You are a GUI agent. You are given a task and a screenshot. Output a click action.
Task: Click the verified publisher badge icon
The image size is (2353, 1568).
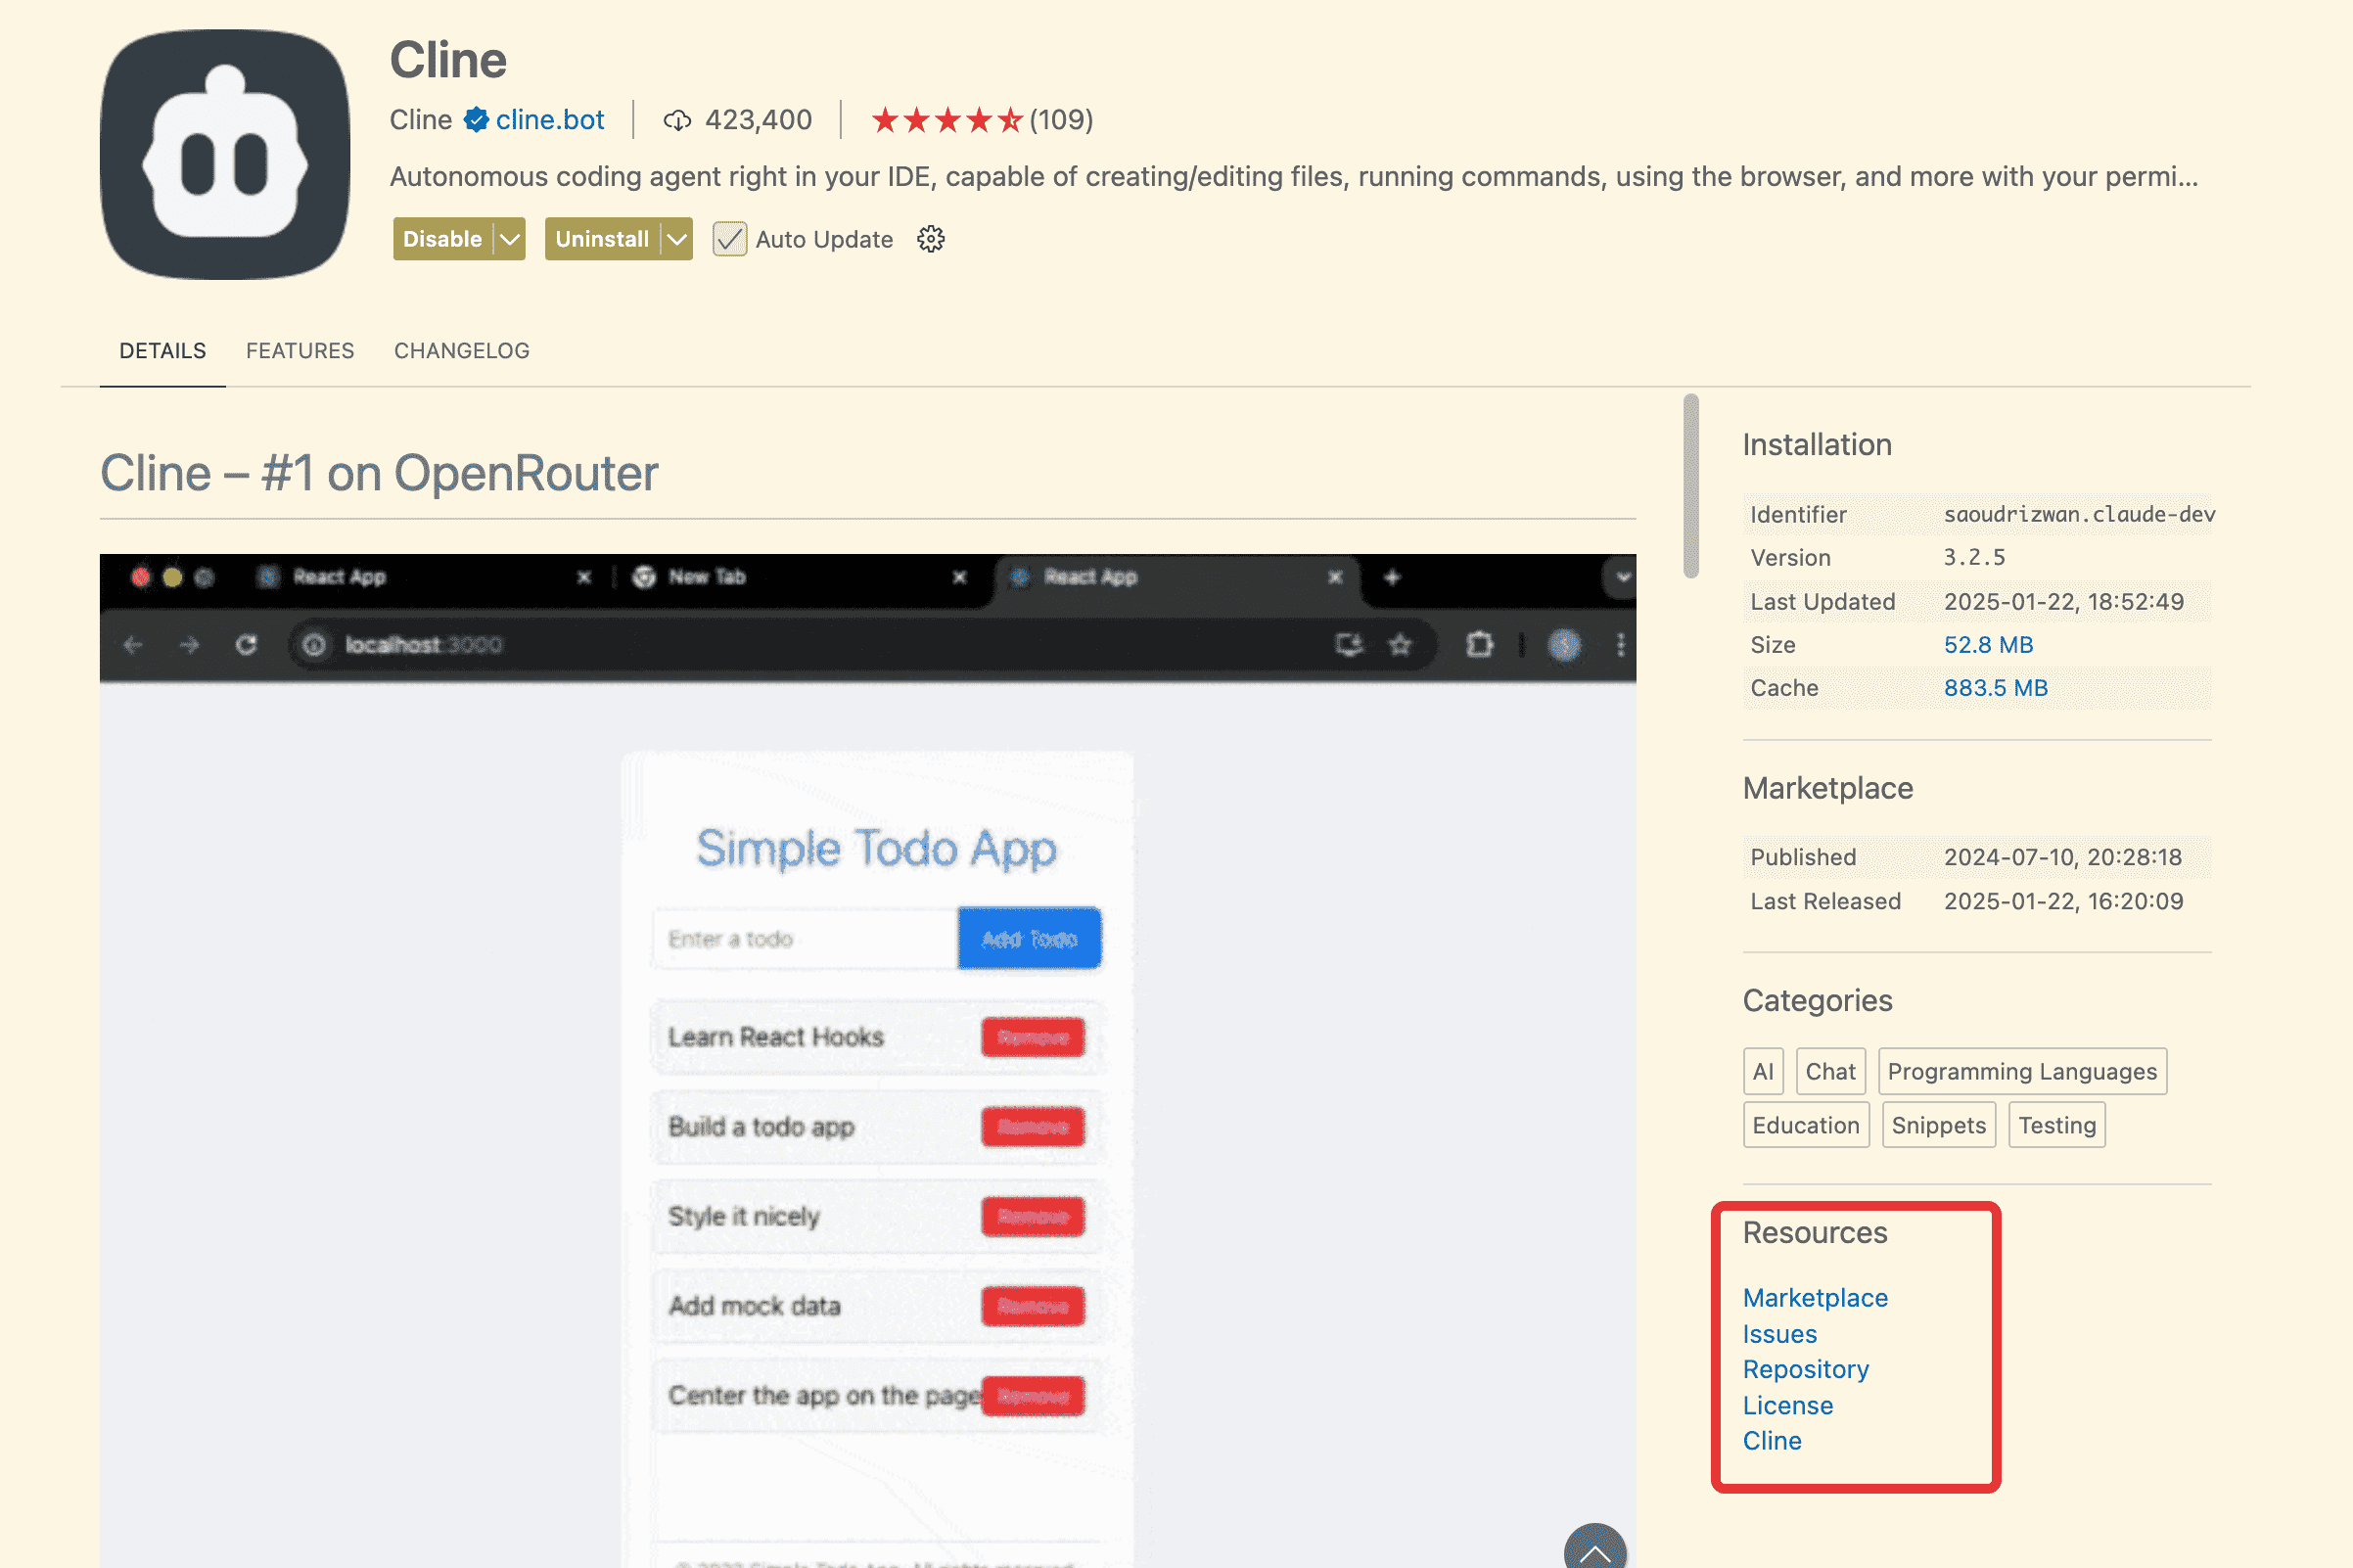(476, 120)
